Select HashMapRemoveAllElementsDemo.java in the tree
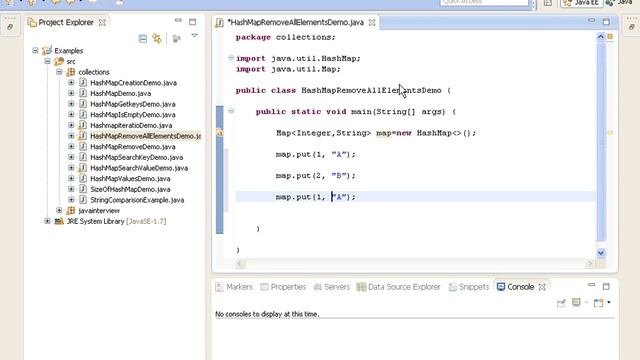640x360 pixels. (145, 136)
